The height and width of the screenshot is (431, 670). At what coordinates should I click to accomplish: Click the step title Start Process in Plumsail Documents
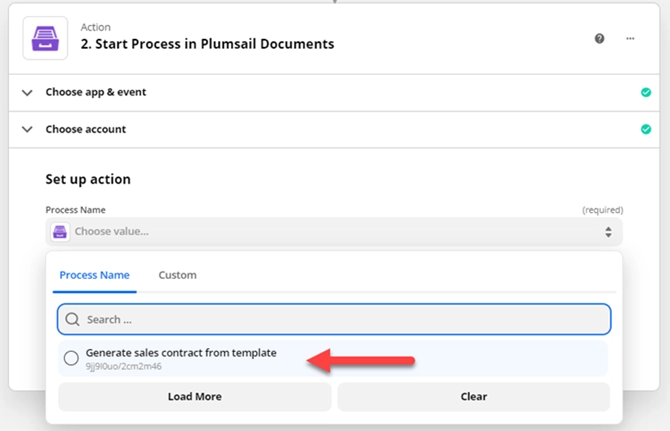pyautogui.click(x=207, y=44)
